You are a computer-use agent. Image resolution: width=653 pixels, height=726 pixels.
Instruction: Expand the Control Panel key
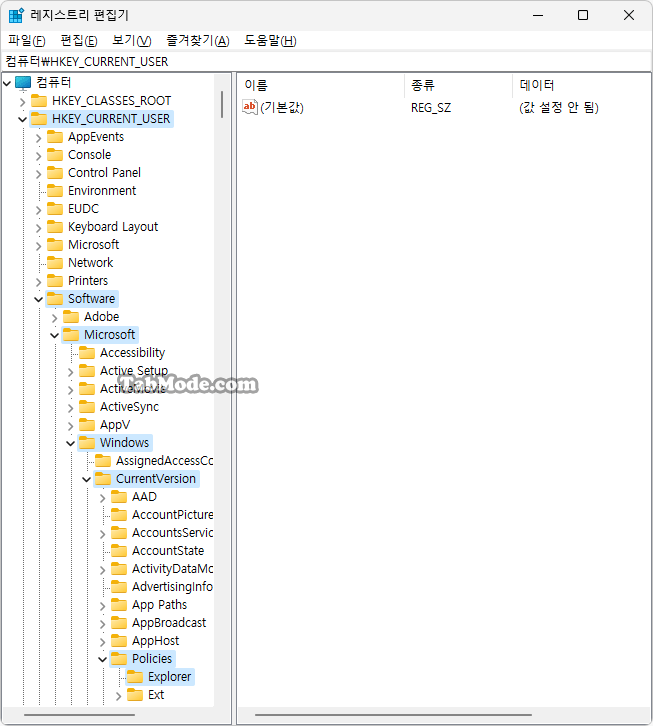[38, 174]
